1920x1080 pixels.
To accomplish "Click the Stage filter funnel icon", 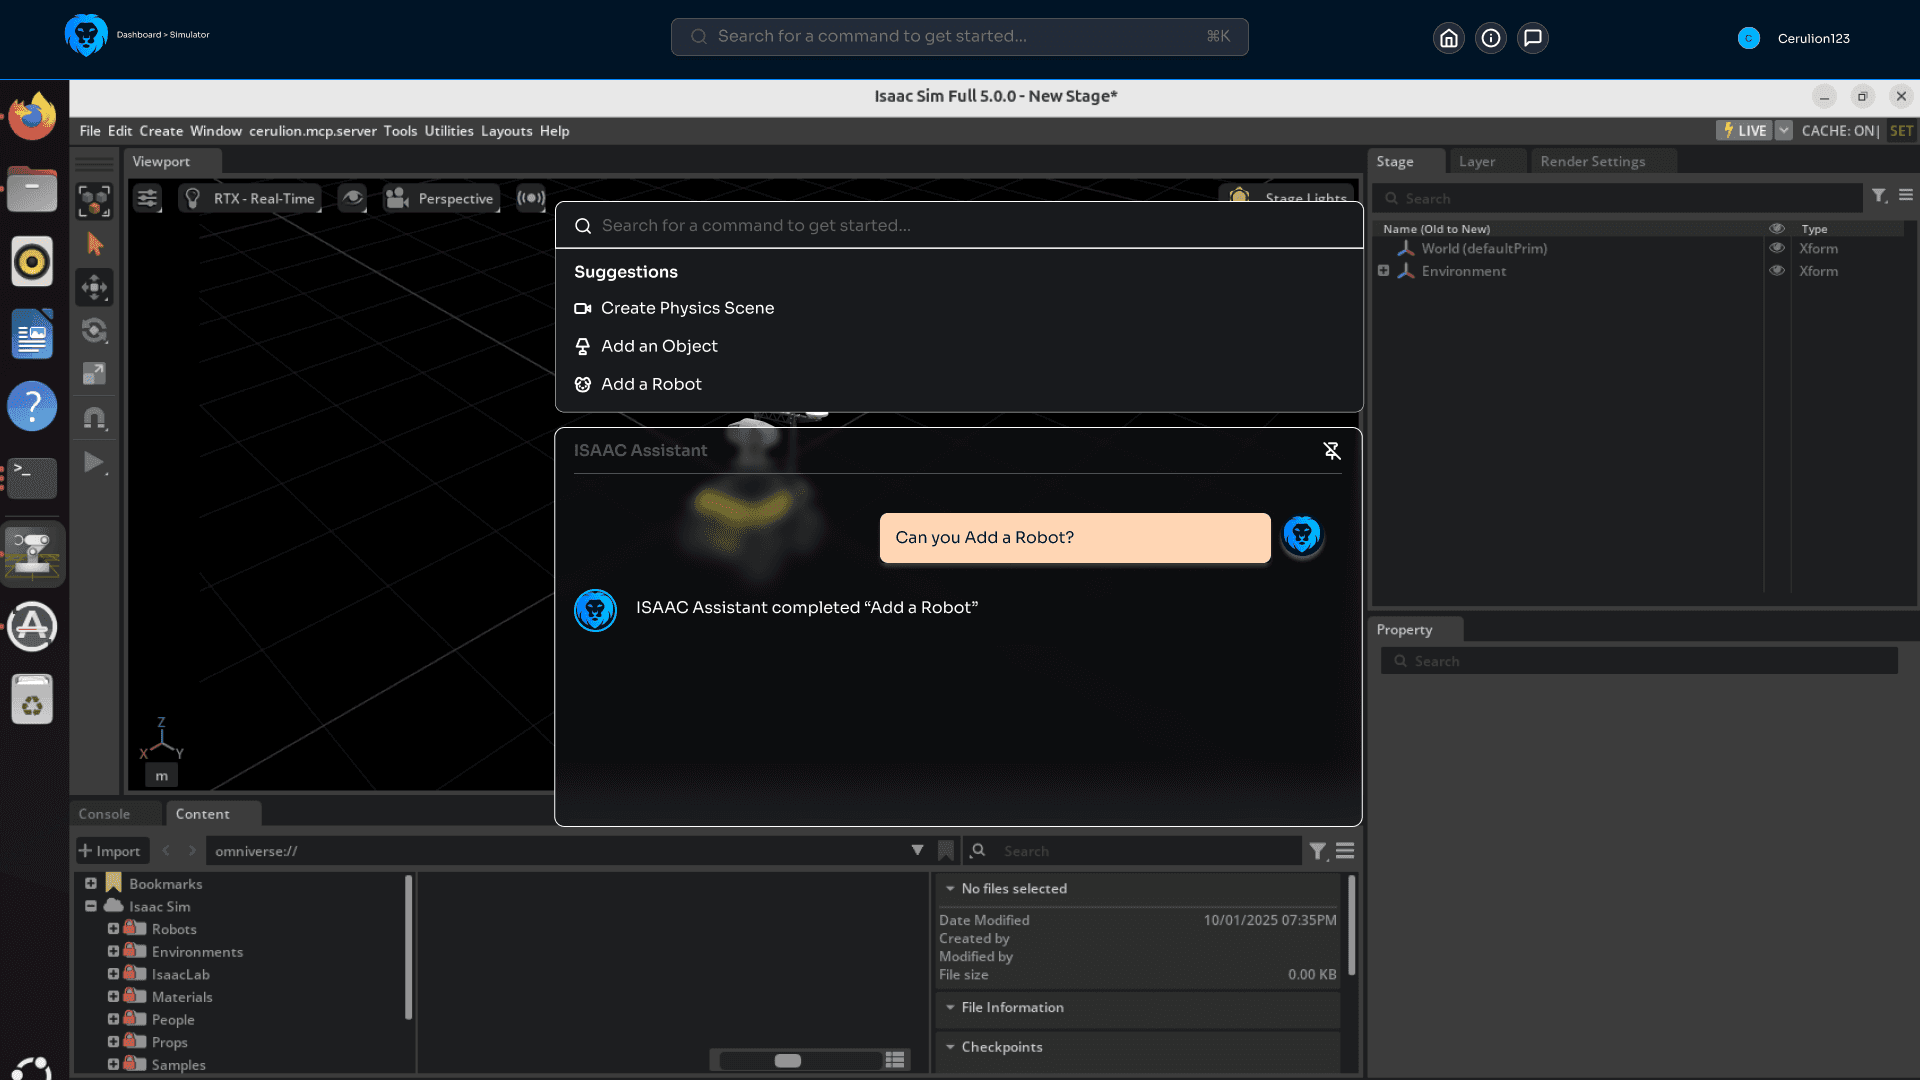I will tap(1879, 197).
